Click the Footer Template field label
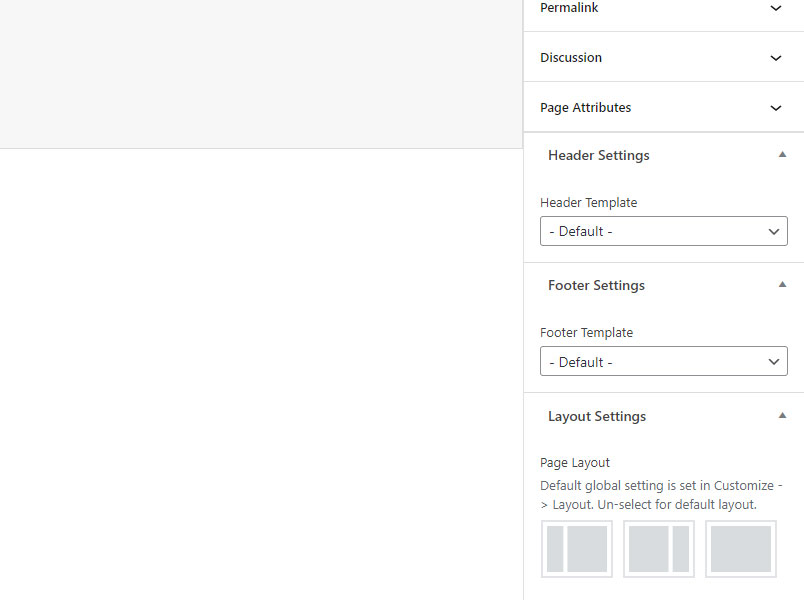This screenshot has width=804, height=600. [x=586, y=333]
